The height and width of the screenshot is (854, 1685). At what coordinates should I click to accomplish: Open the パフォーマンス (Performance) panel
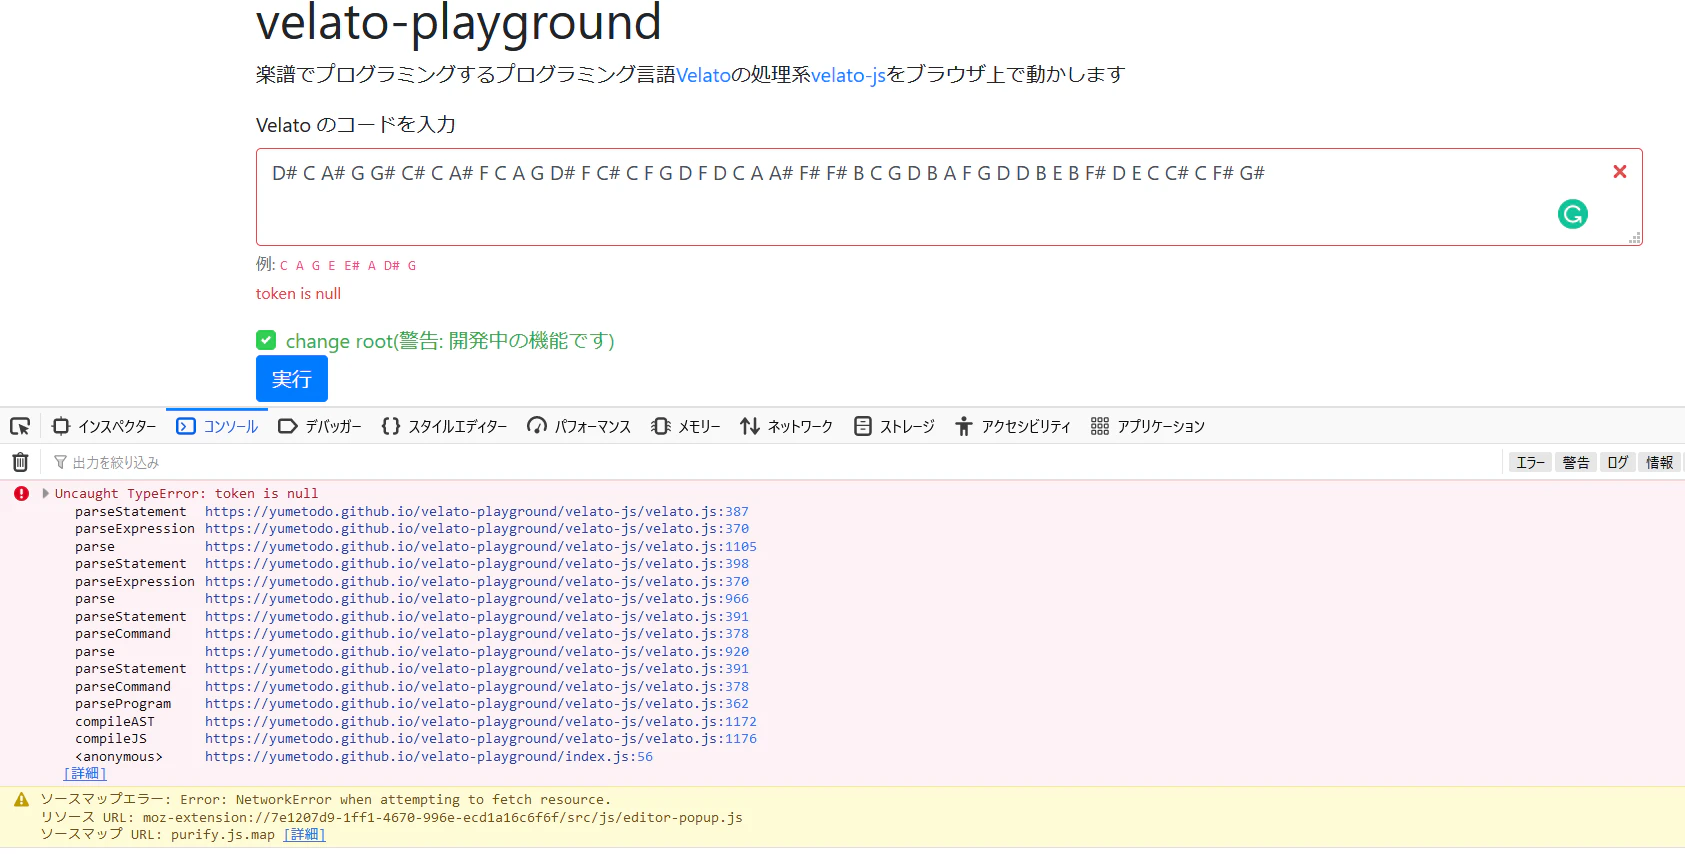[x=579, y=426]
